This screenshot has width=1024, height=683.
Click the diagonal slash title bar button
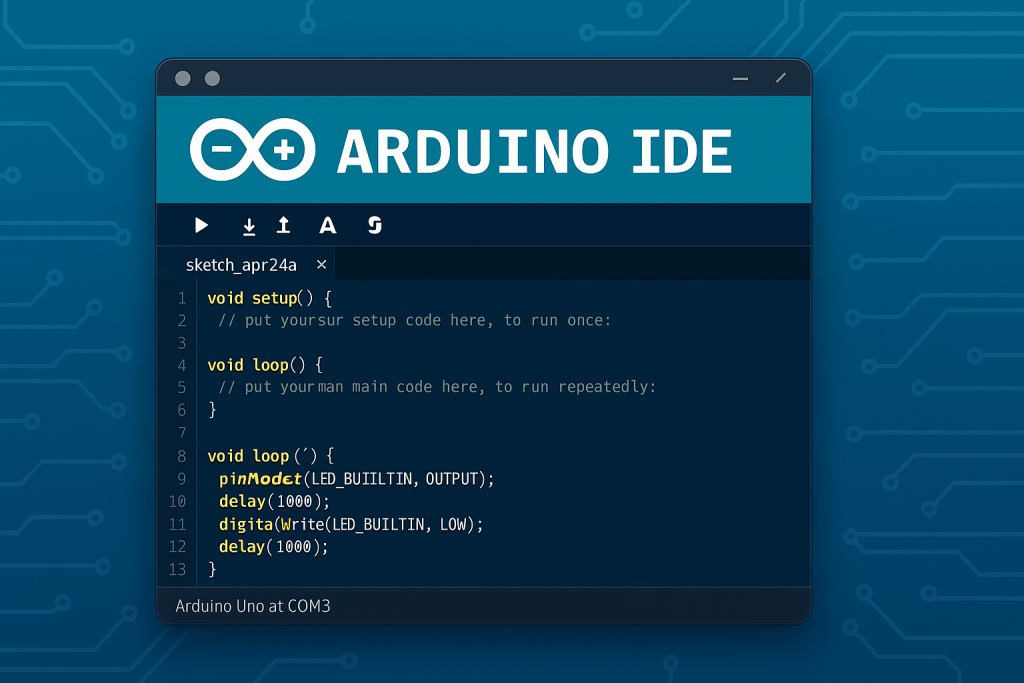coord(781,78)
